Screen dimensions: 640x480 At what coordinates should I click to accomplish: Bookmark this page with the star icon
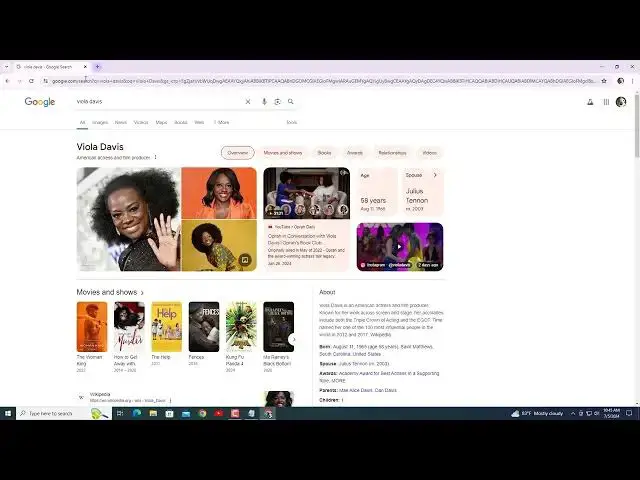click(x=604, y=81)
